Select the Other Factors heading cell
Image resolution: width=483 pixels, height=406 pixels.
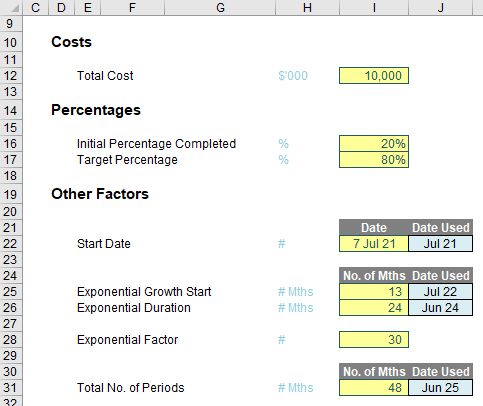(x=100, y=194)
